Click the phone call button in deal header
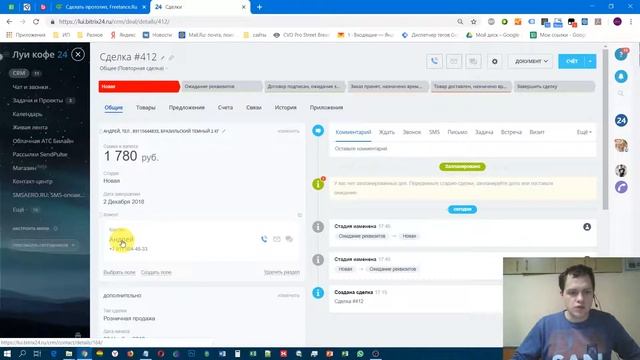The height and width of the screenshot is (360, 640). 434,61
